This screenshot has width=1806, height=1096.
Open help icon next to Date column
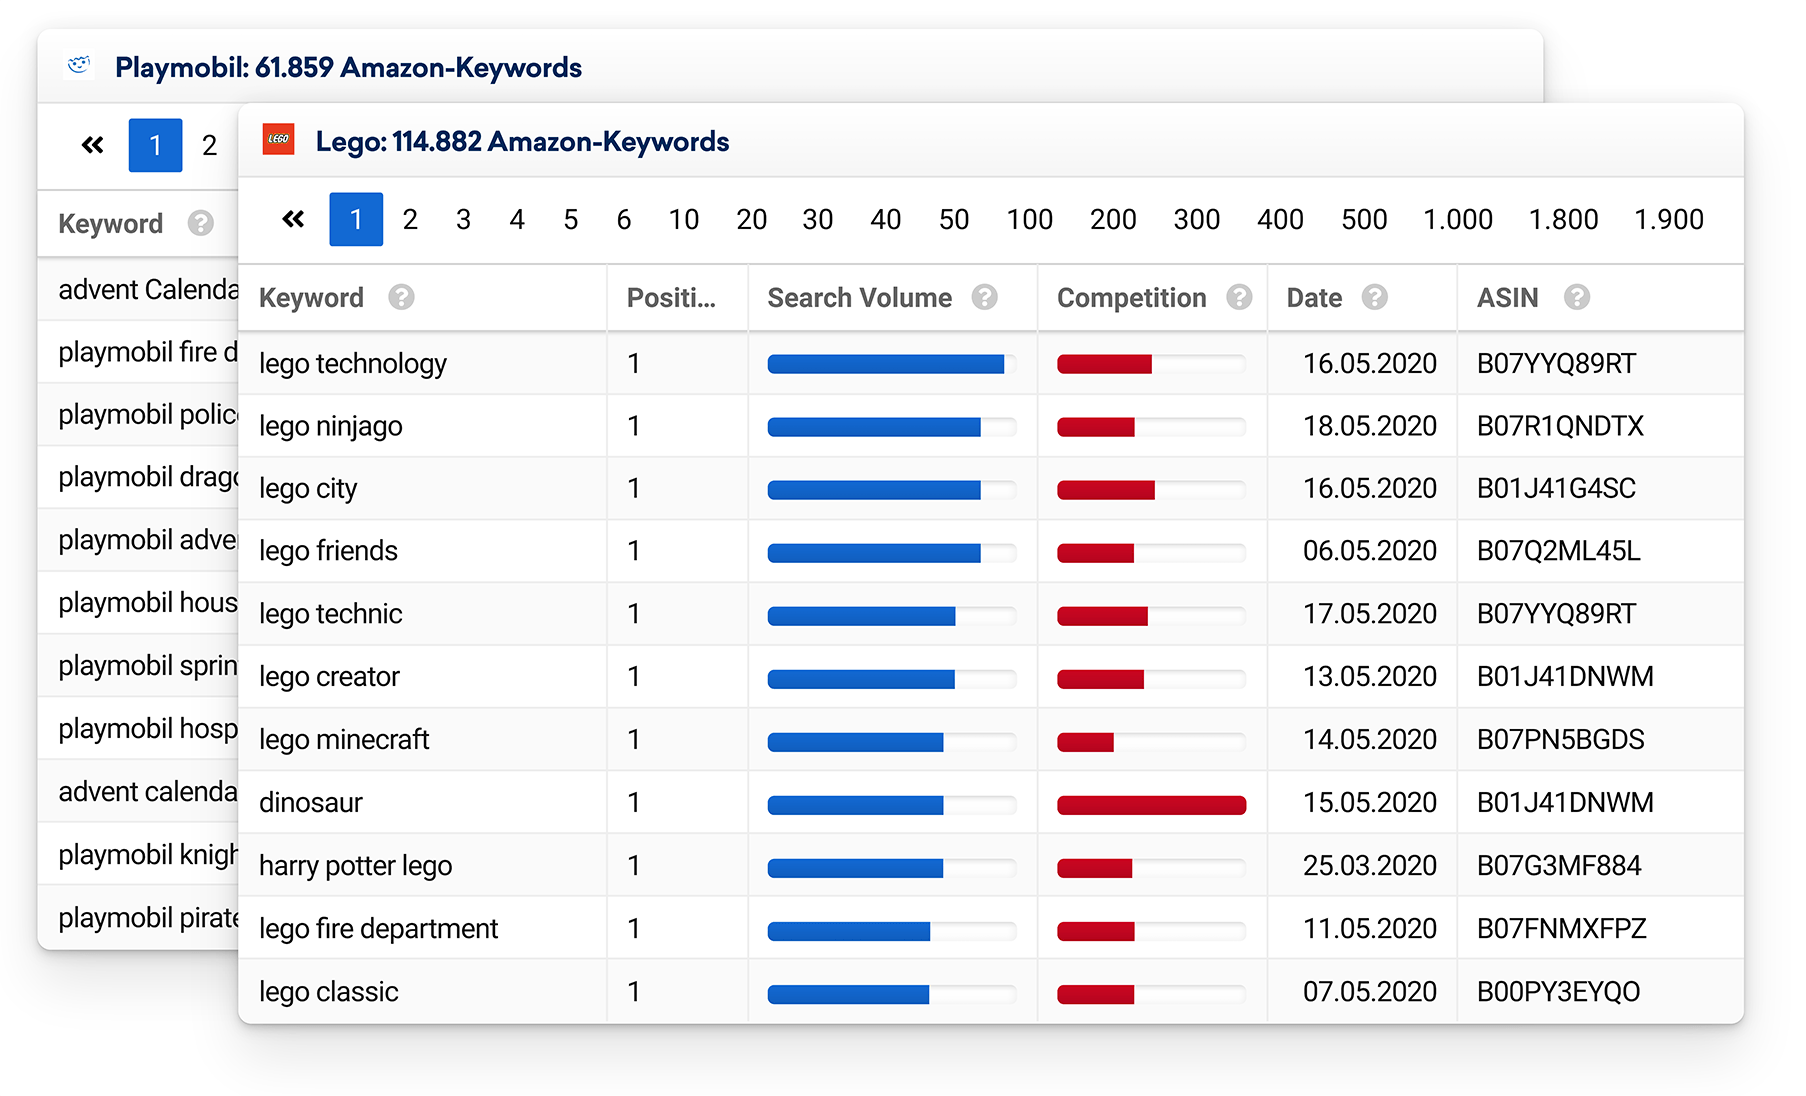[1375, 297]
